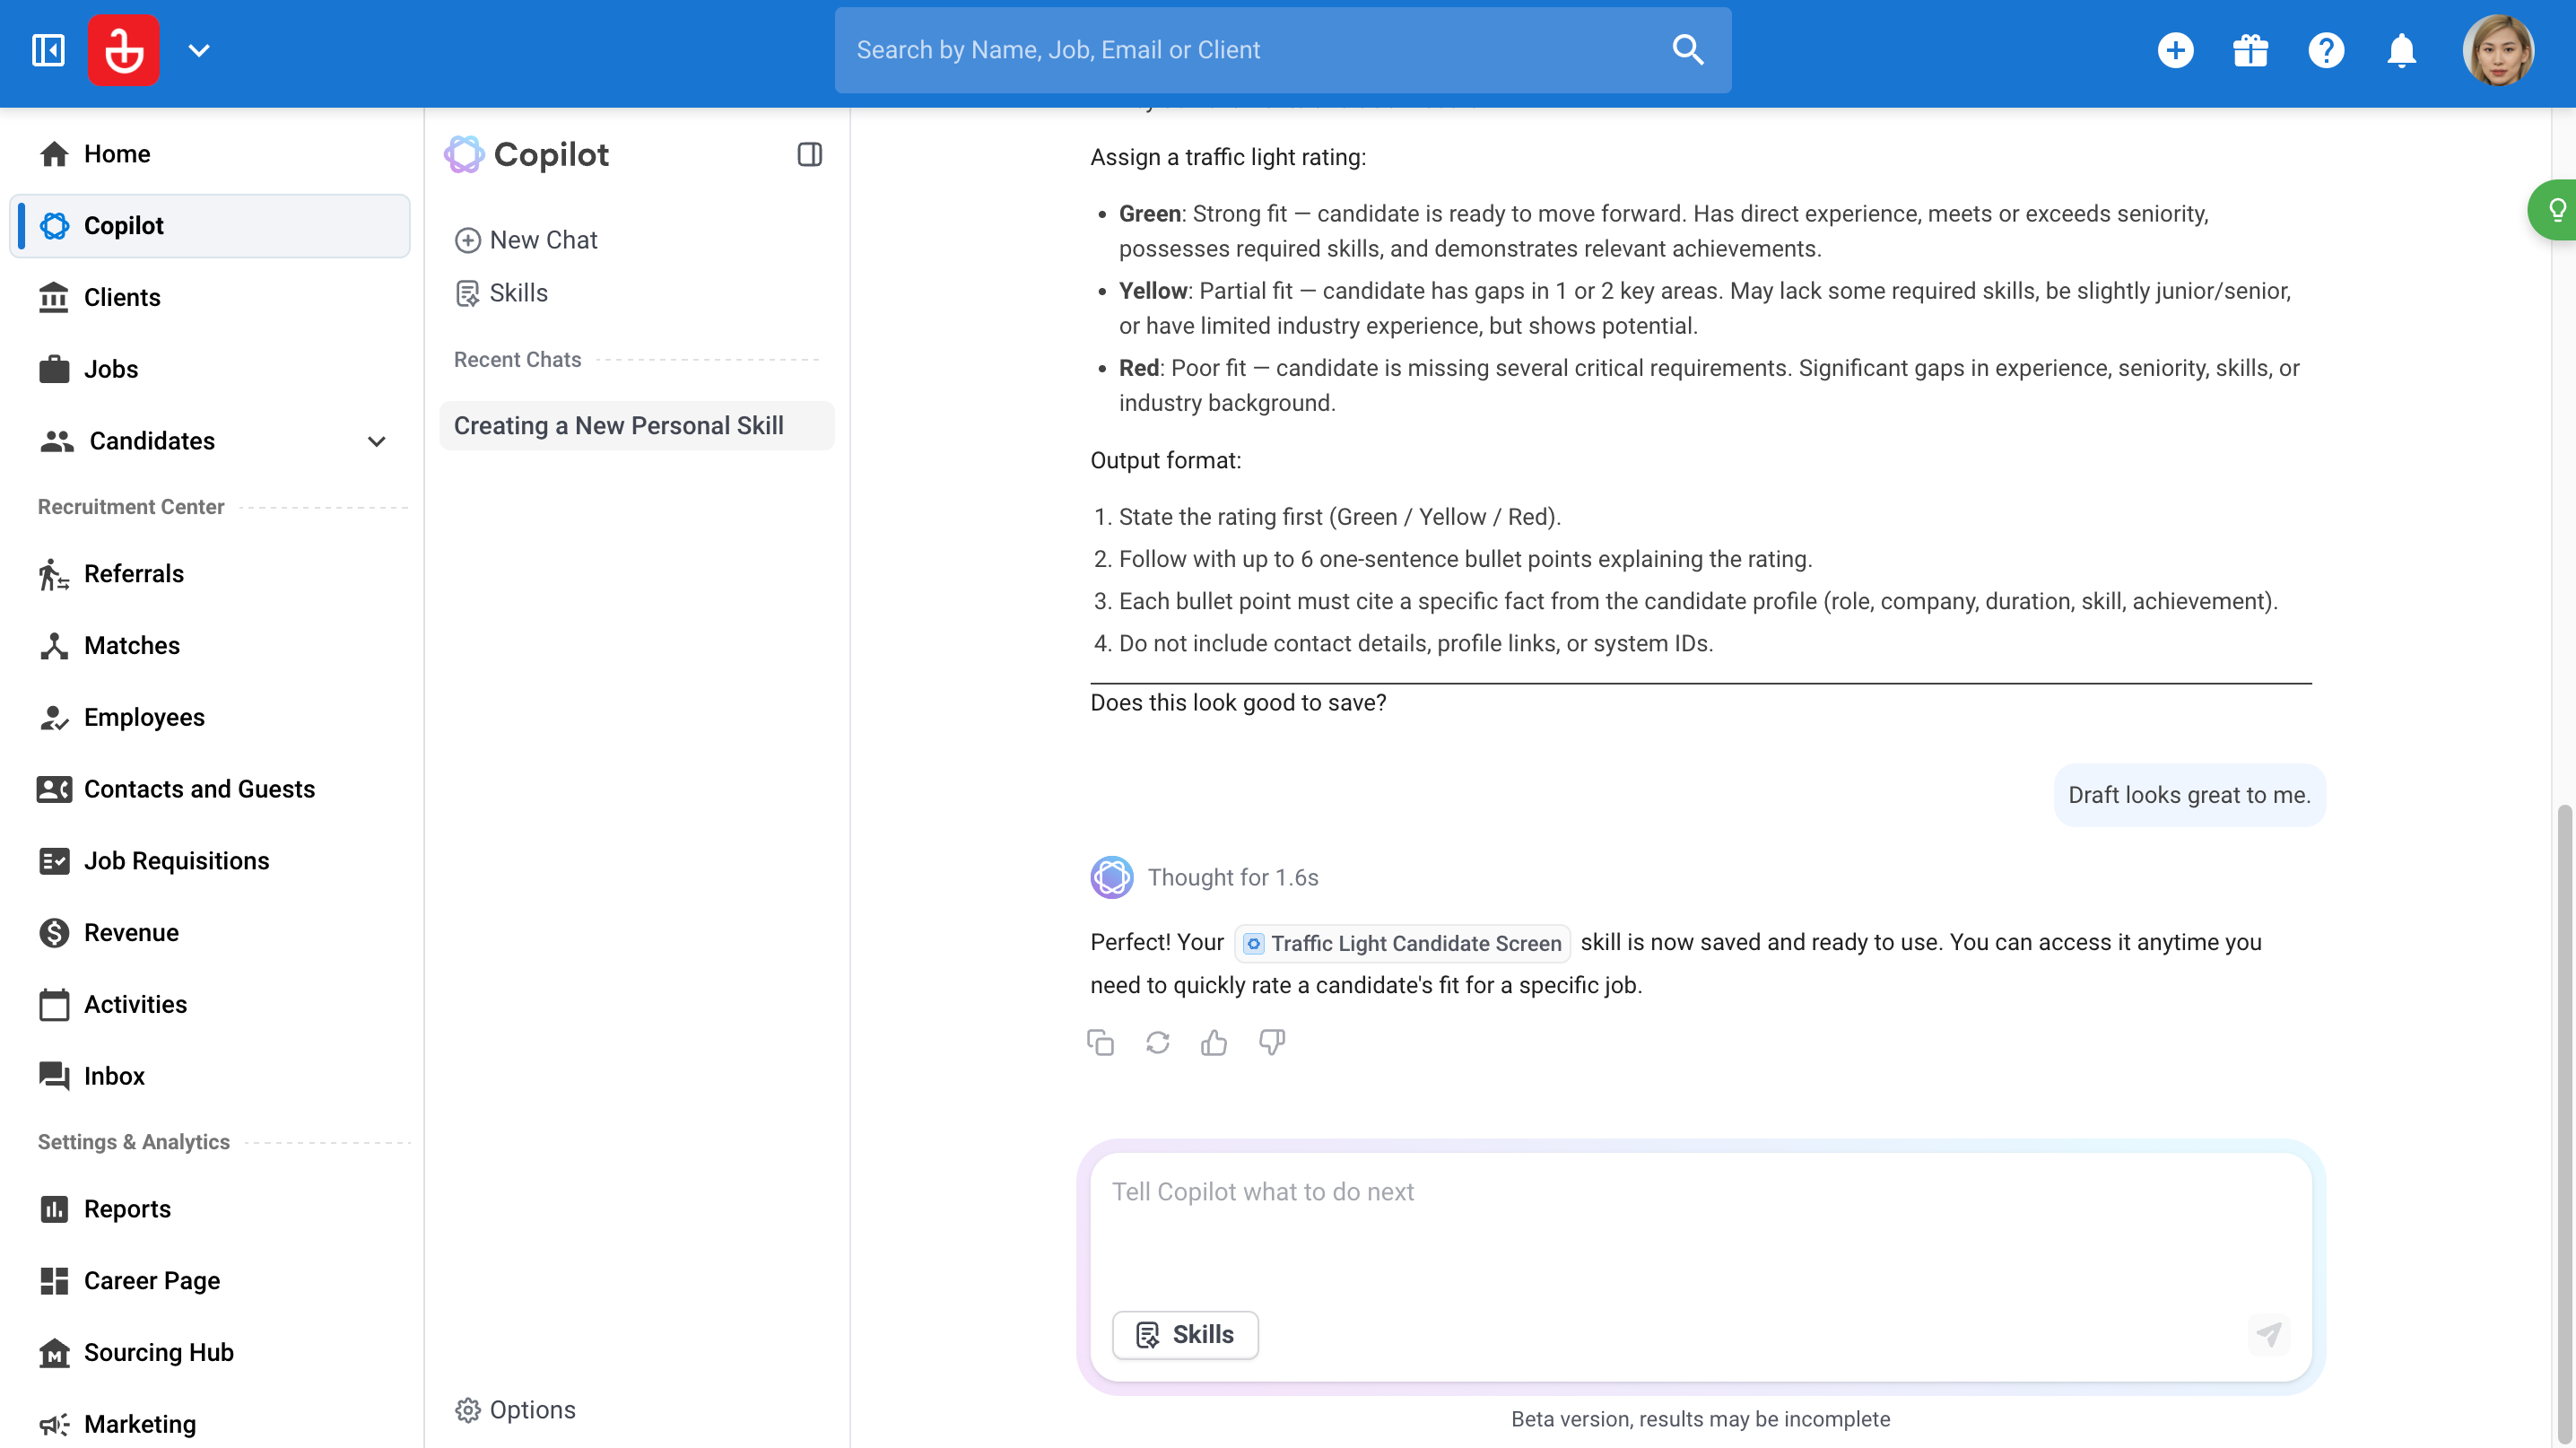Open Marketing in the sidebar
Screen dimensions: 2576x1448
click(210, 1424)
